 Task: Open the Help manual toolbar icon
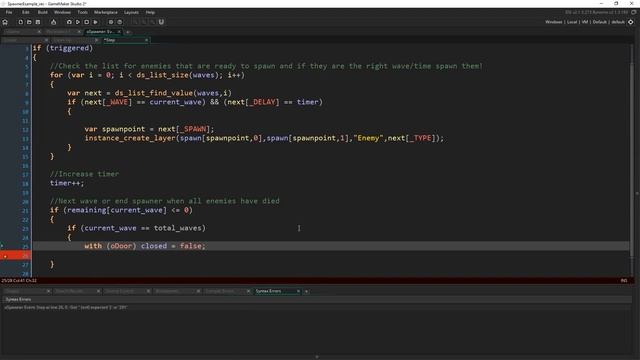tap(120, 22)
